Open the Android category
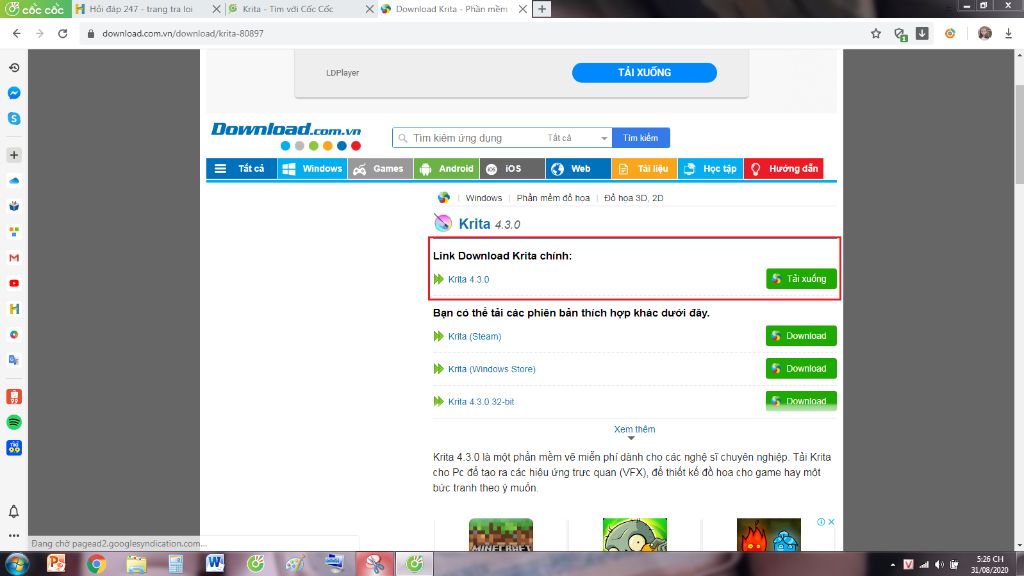Screen dimensions: 1024x576 click(446, 168)
